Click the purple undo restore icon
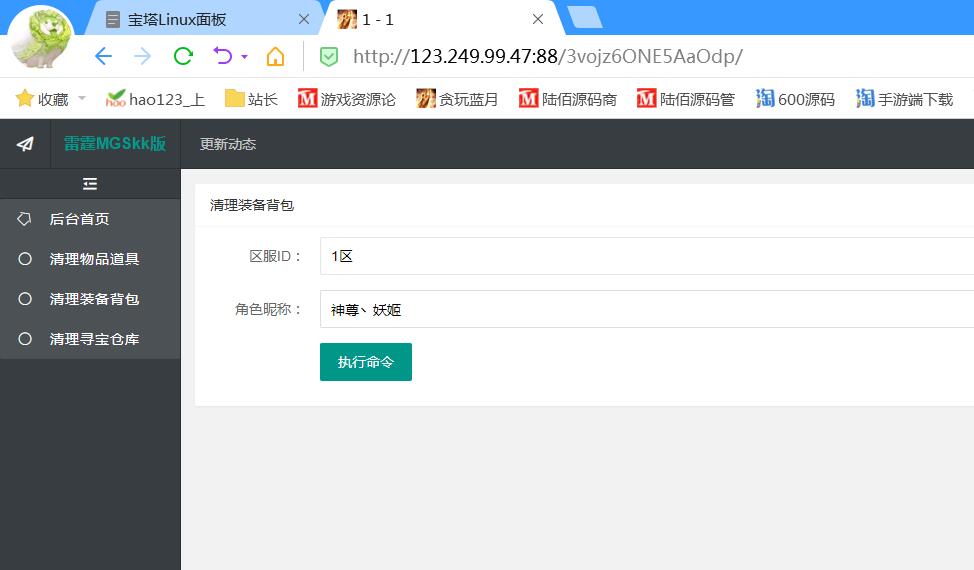974x570 pixels. point(223,56)
